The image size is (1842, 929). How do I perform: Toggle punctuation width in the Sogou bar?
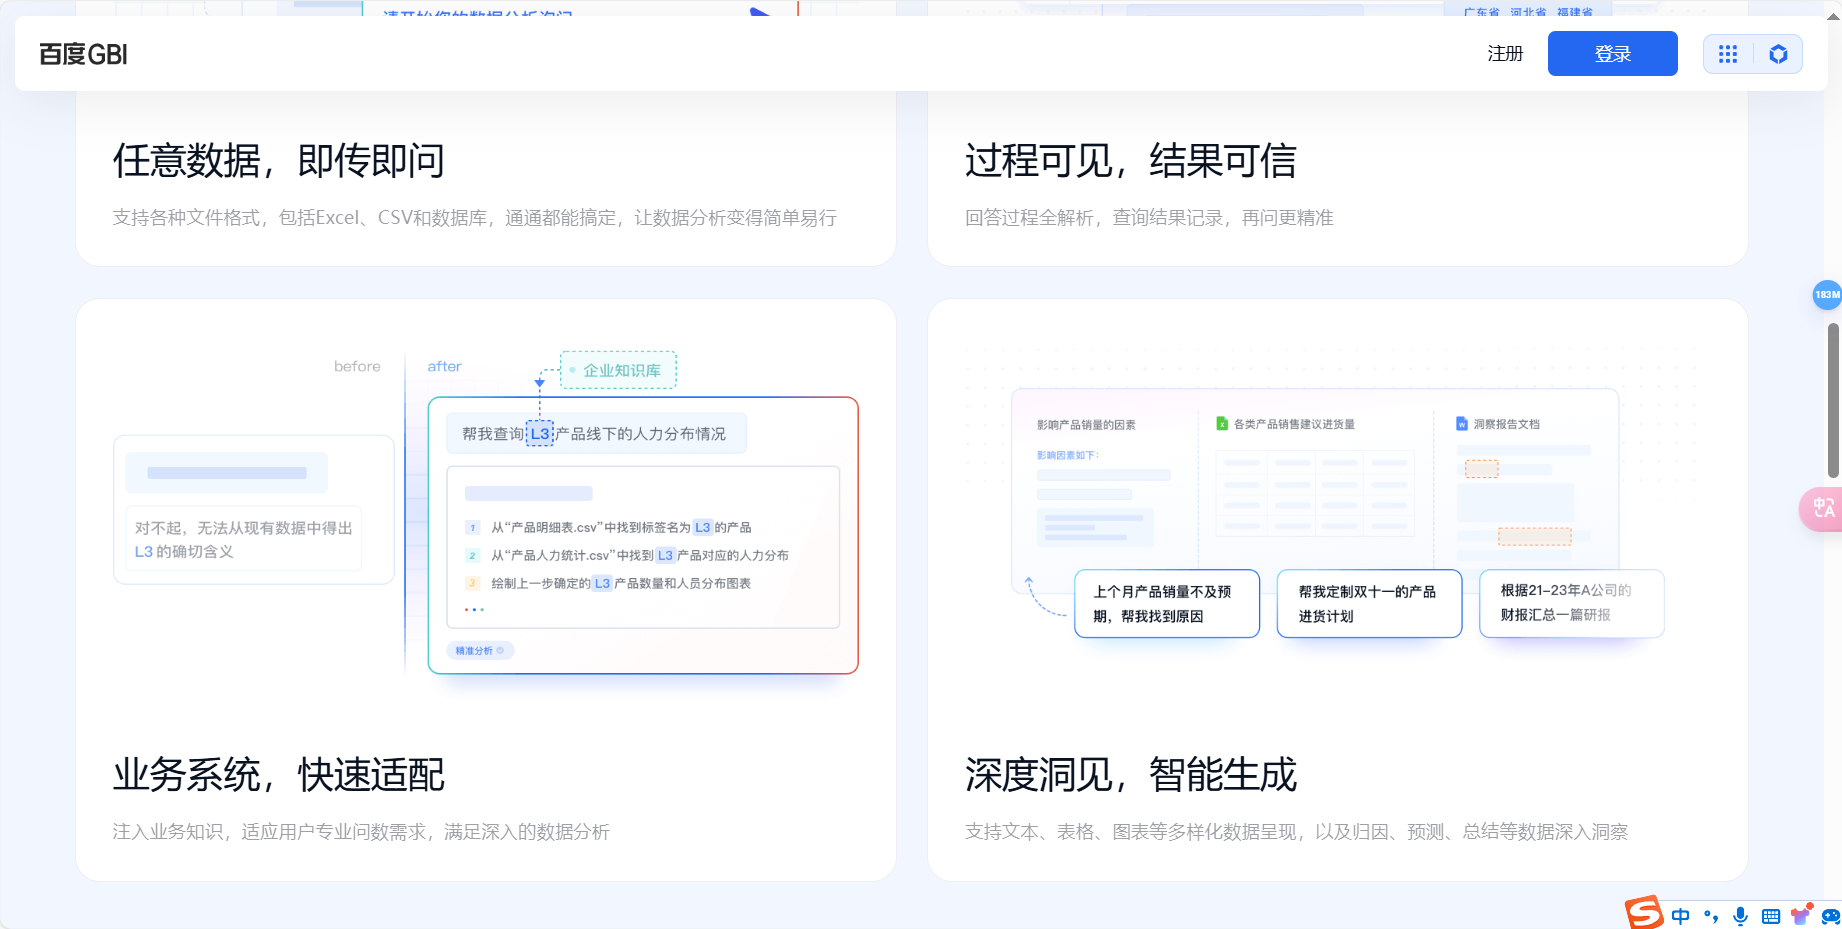pos(1711,915)
